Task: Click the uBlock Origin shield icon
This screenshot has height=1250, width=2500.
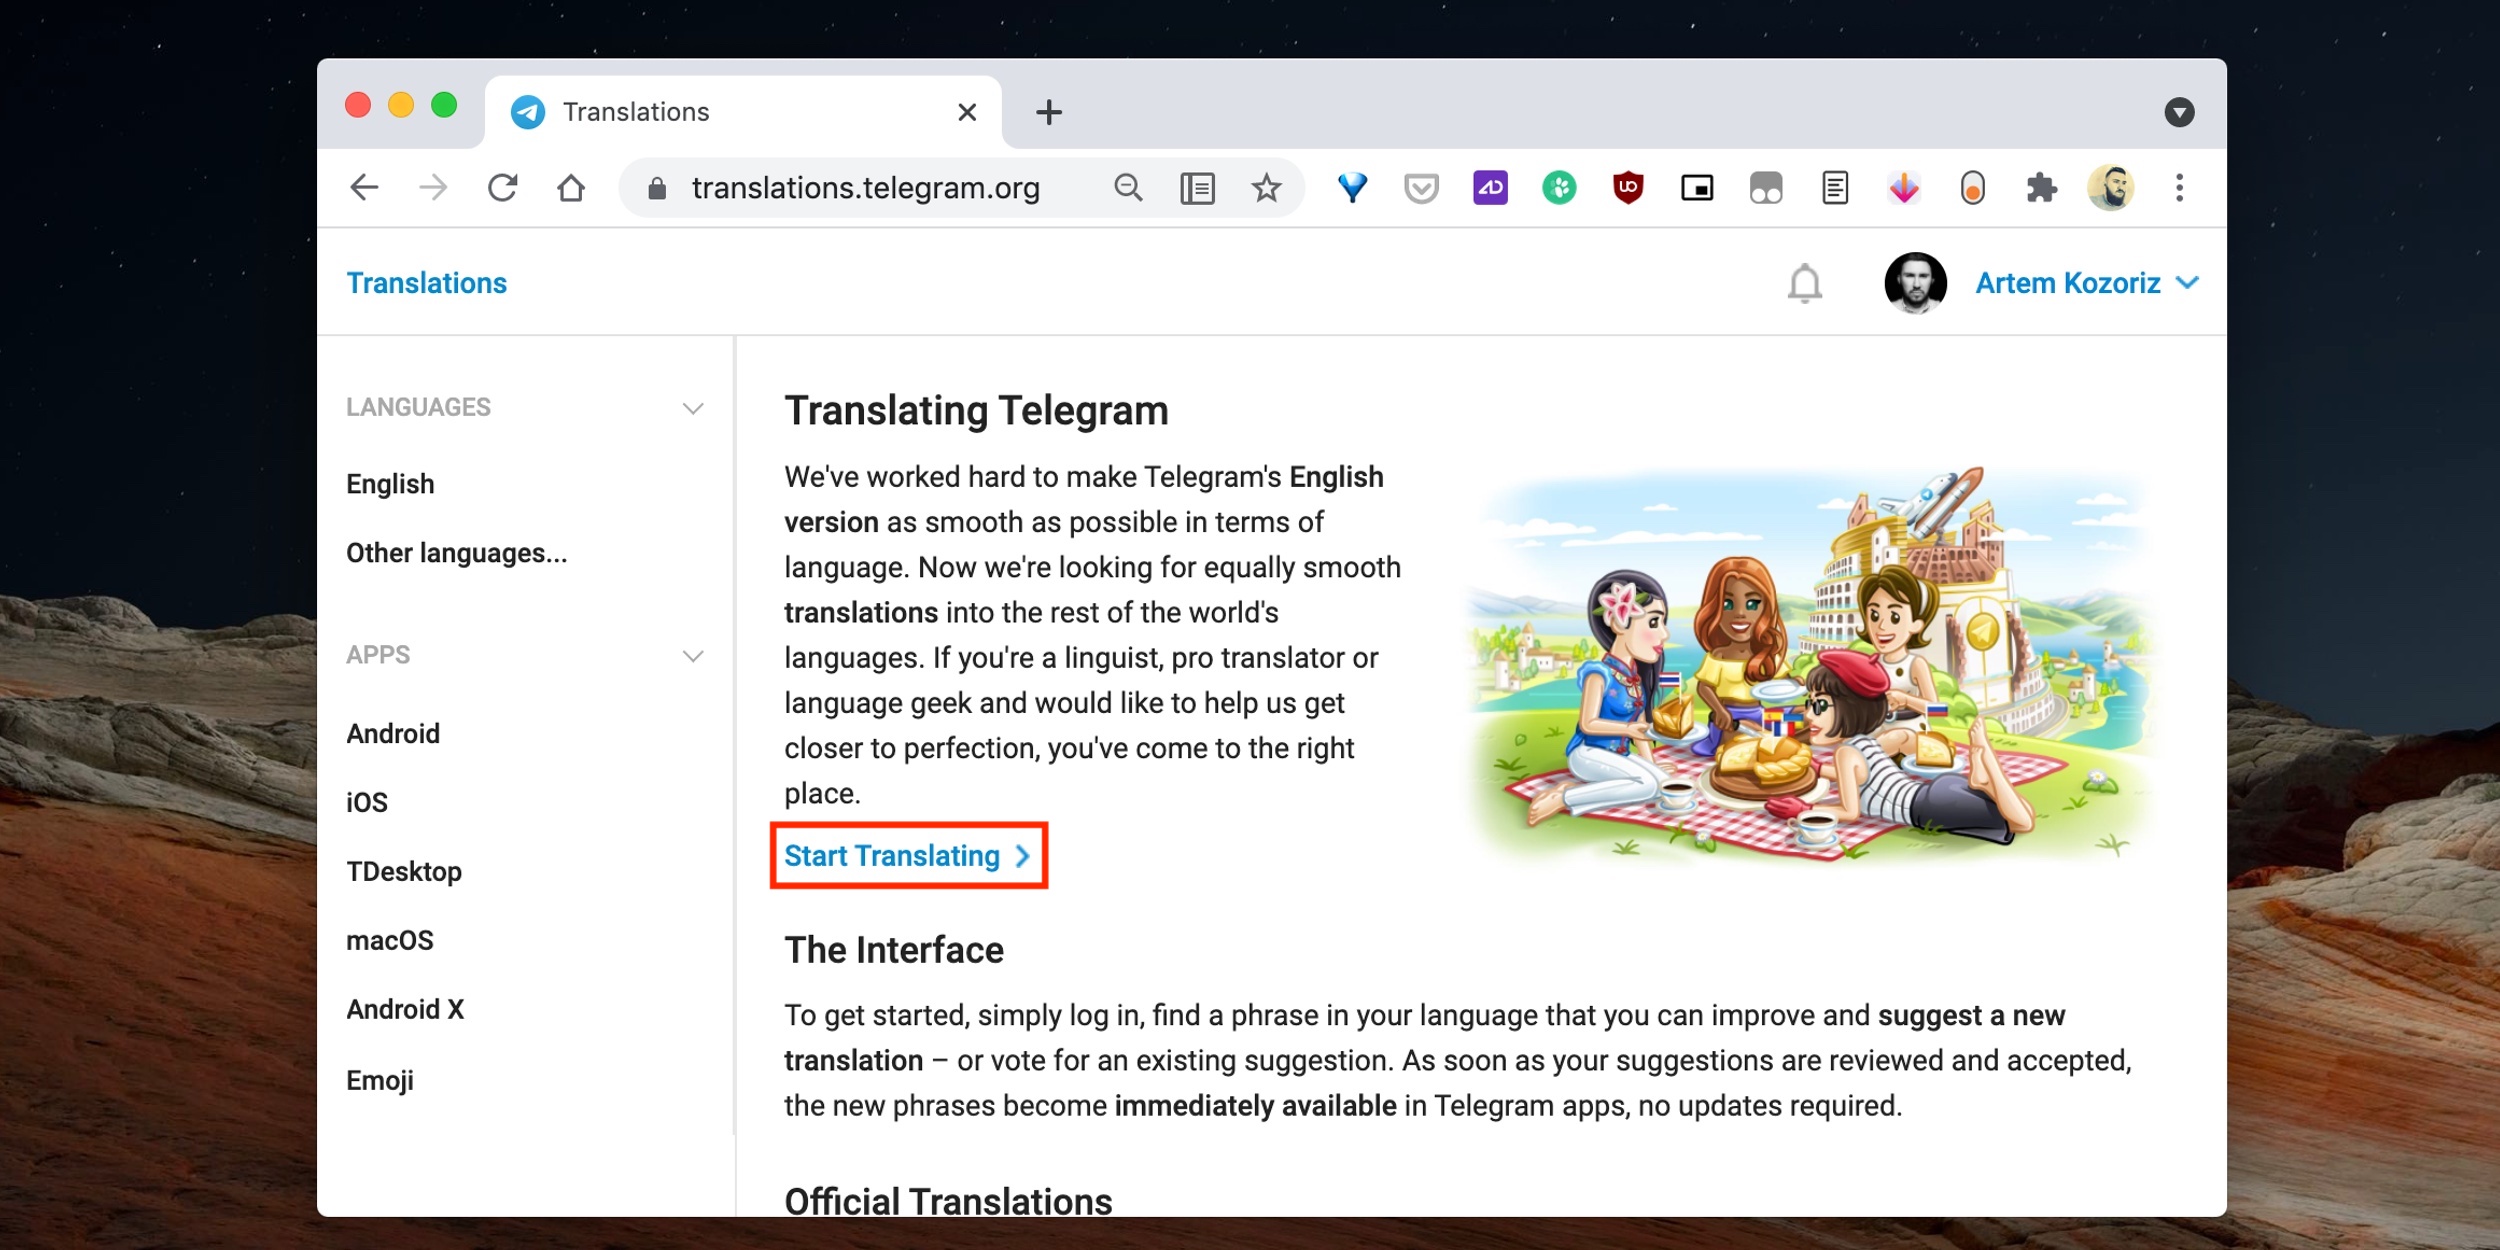Action: click(x=1626, y=188)
